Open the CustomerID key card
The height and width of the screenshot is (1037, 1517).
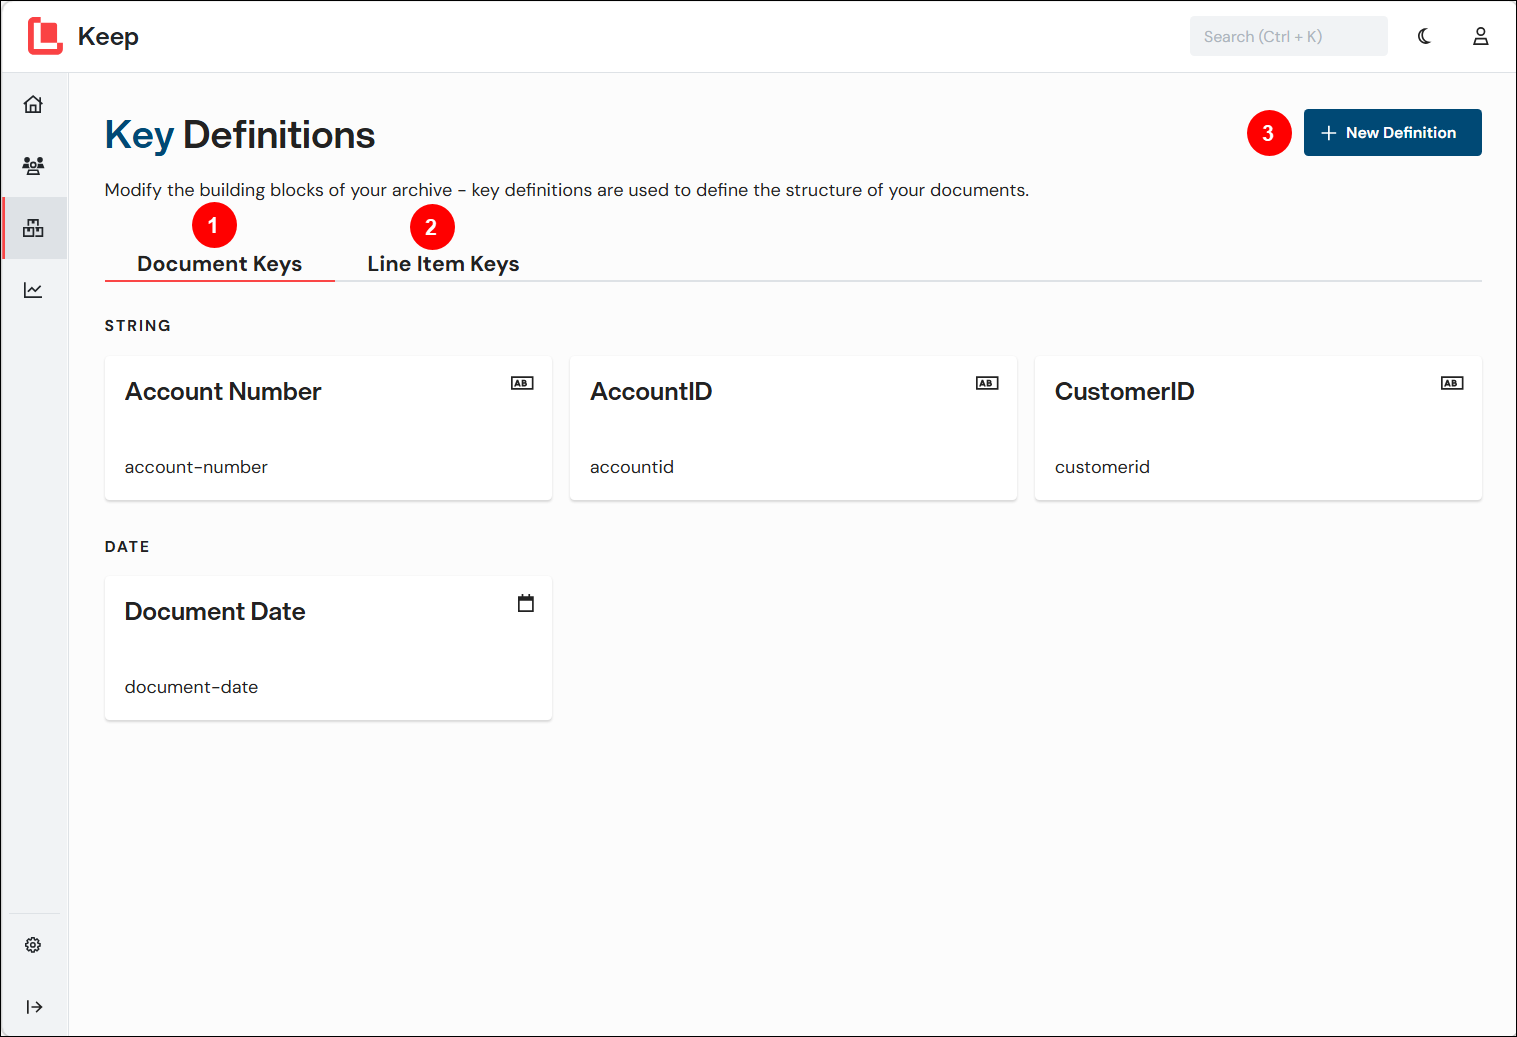tap(1258, 428)
